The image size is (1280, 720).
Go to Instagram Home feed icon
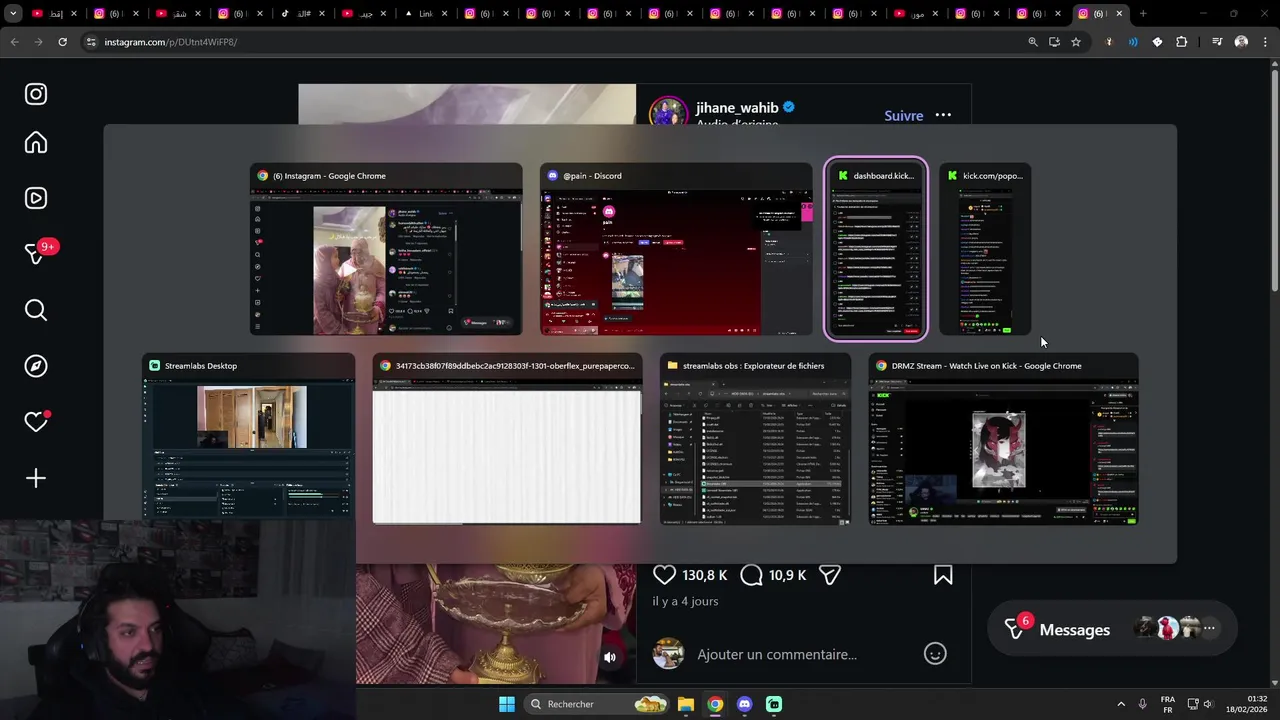(36, 143)
